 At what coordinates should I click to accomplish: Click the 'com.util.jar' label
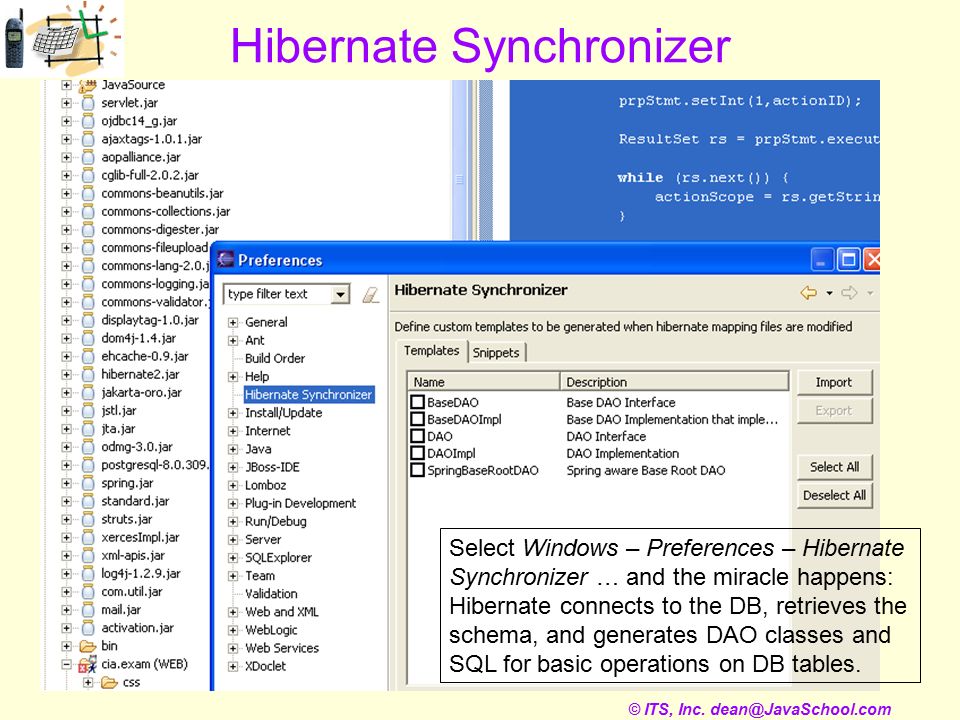tap(132, 592)
